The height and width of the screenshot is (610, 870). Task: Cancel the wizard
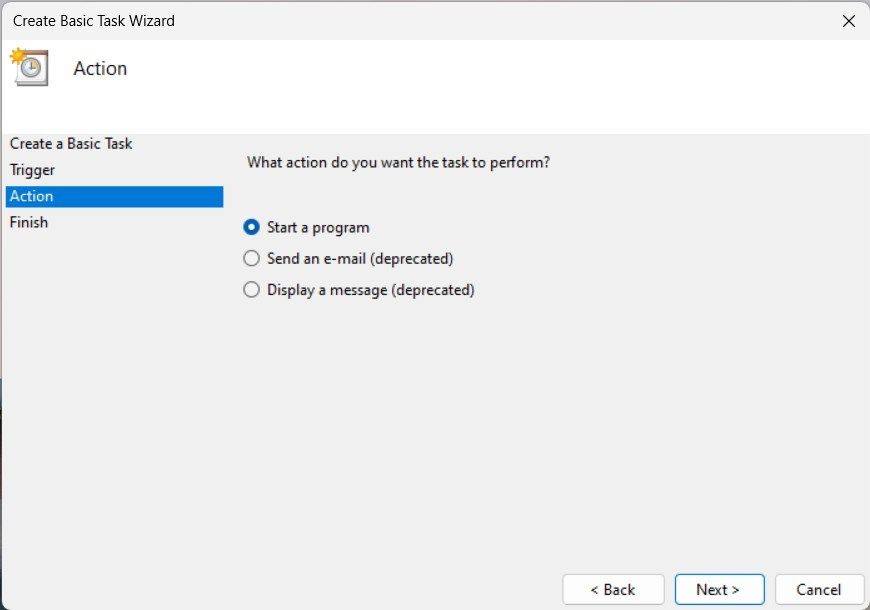[820, 589]
